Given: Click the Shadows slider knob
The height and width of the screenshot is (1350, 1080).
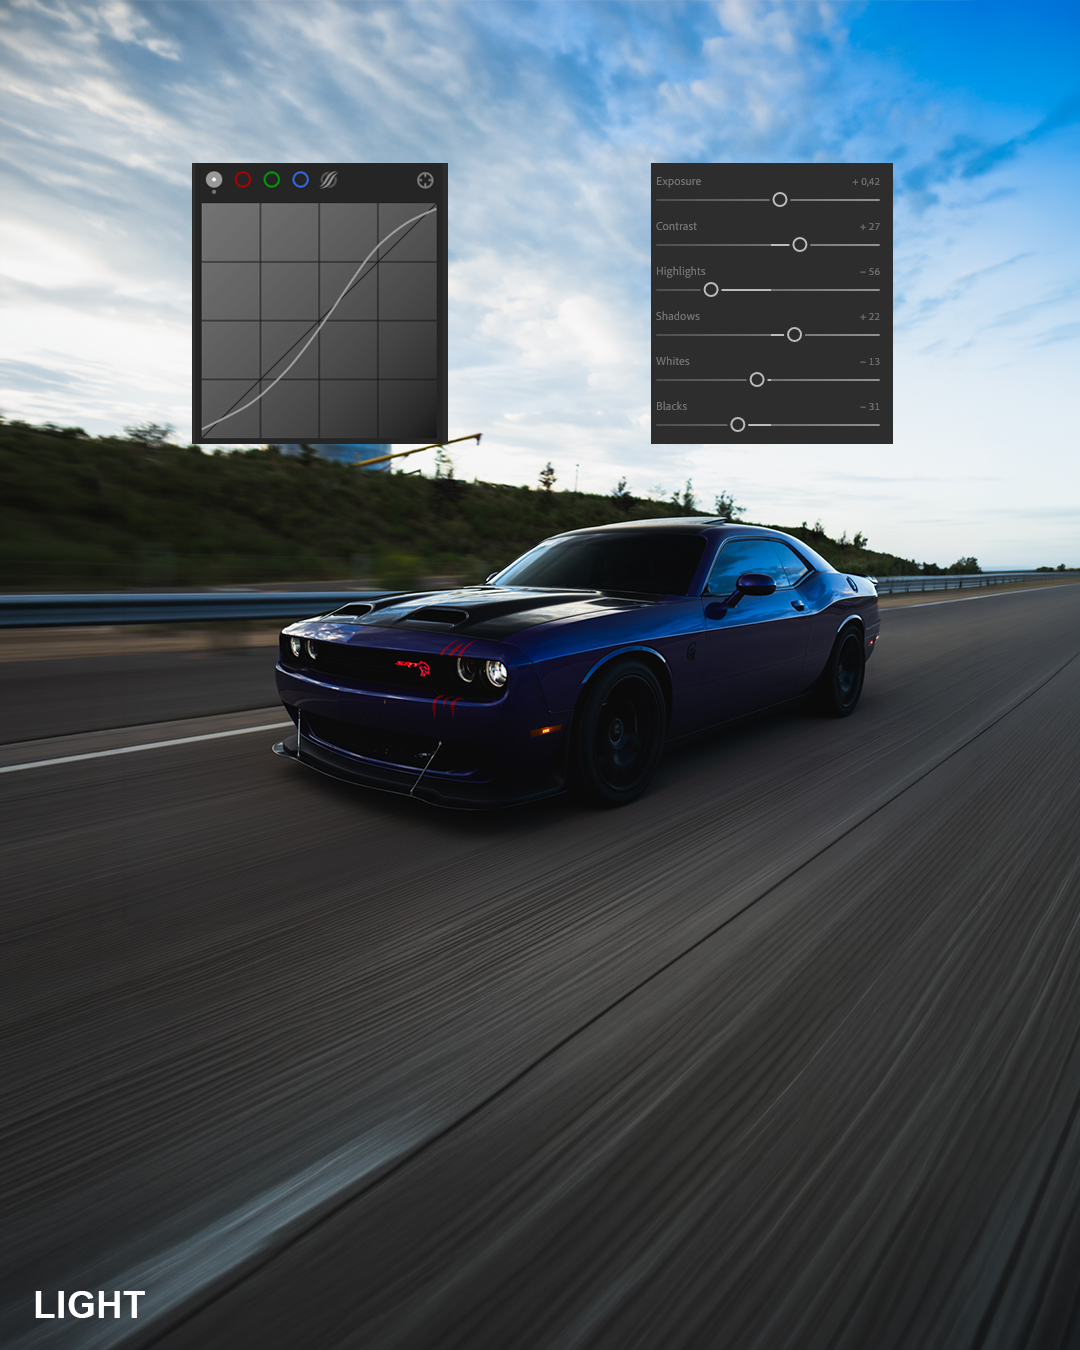Looking at the screenshot, I should pyautogui.click(x=795, y=335).
